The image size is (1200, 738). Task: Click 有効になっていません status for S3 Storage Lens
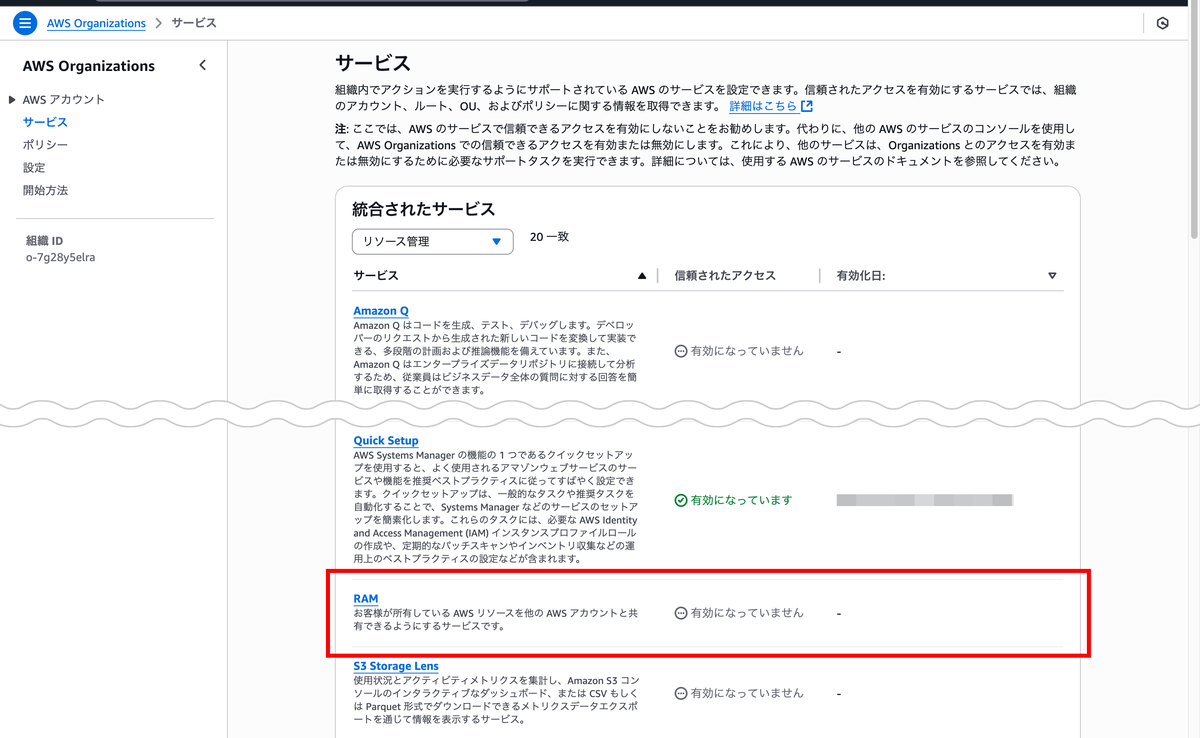[747, 693]
